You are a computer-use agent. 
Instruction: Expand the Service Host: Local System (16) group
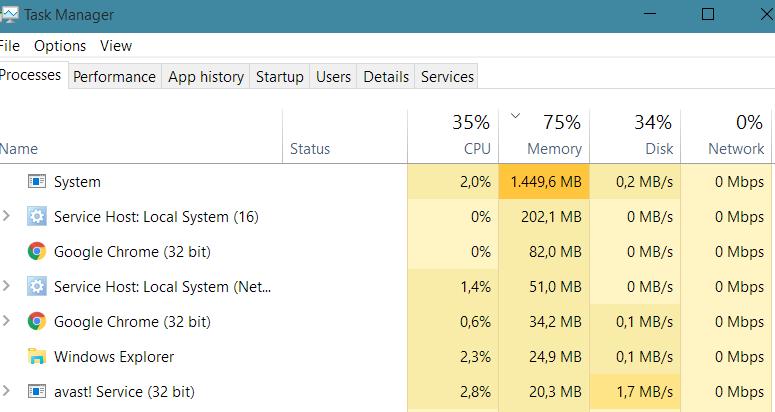click(7, 216)
